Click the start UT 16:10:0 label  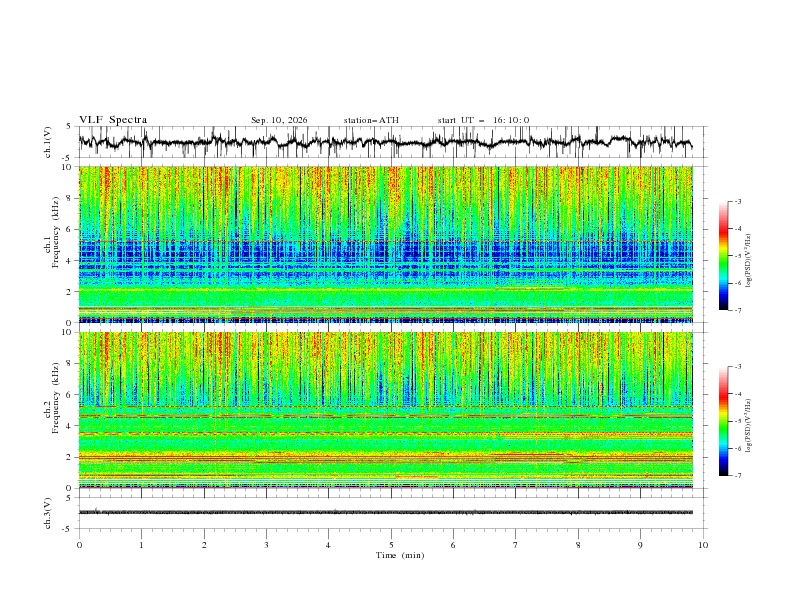coord(483,120)
